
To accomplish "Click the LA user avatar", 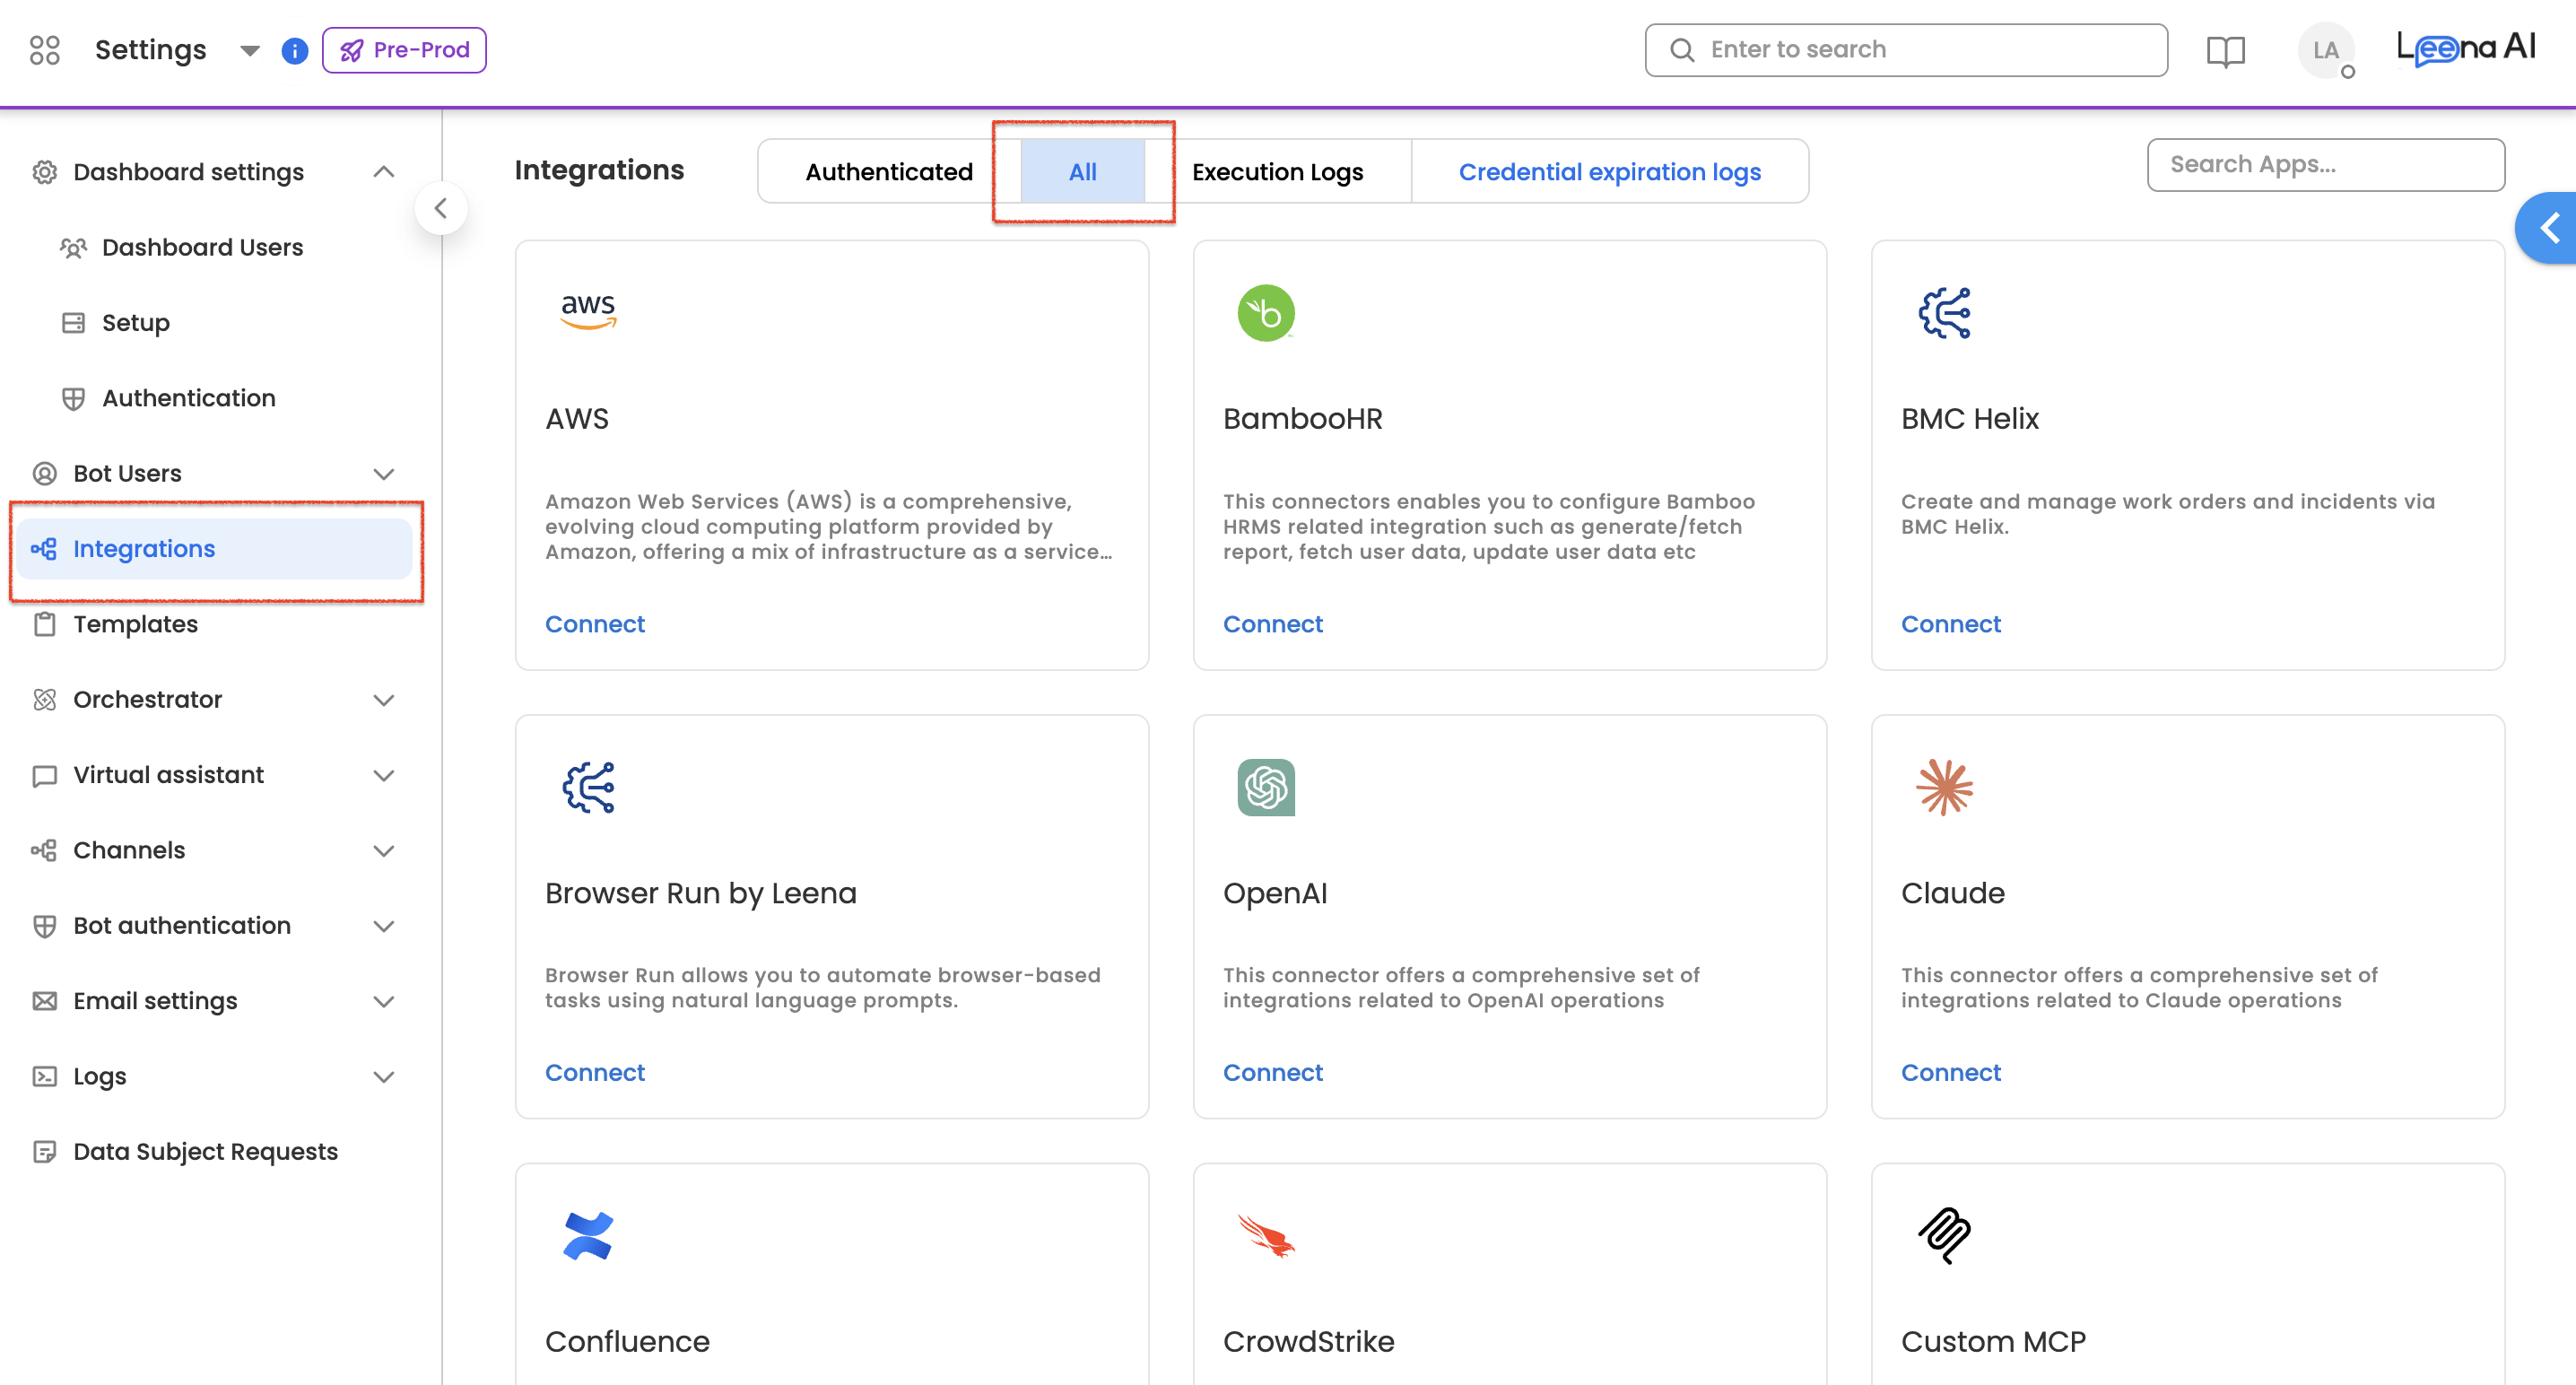I will [x=2325, y=51].
